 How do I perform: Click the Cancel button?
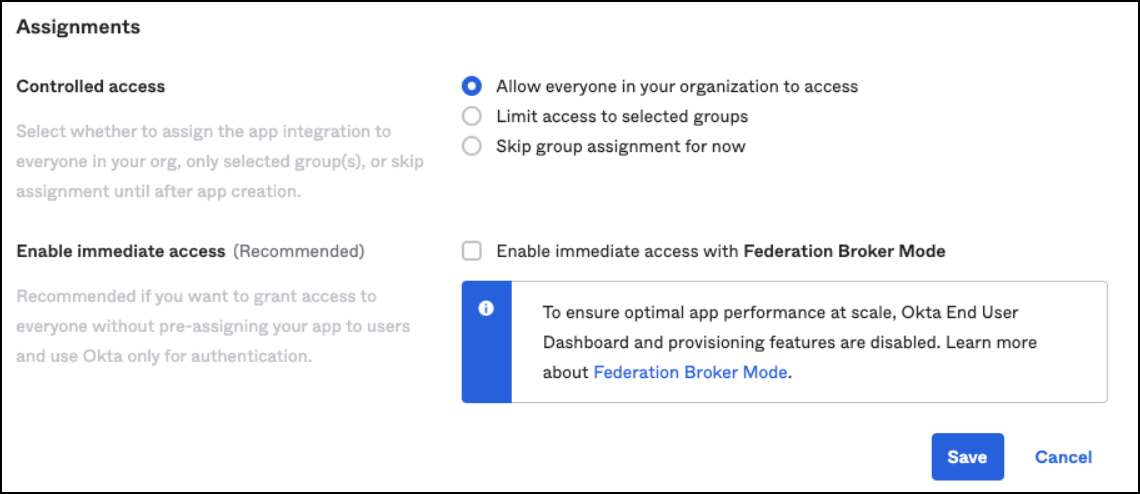coord(1063,457)
